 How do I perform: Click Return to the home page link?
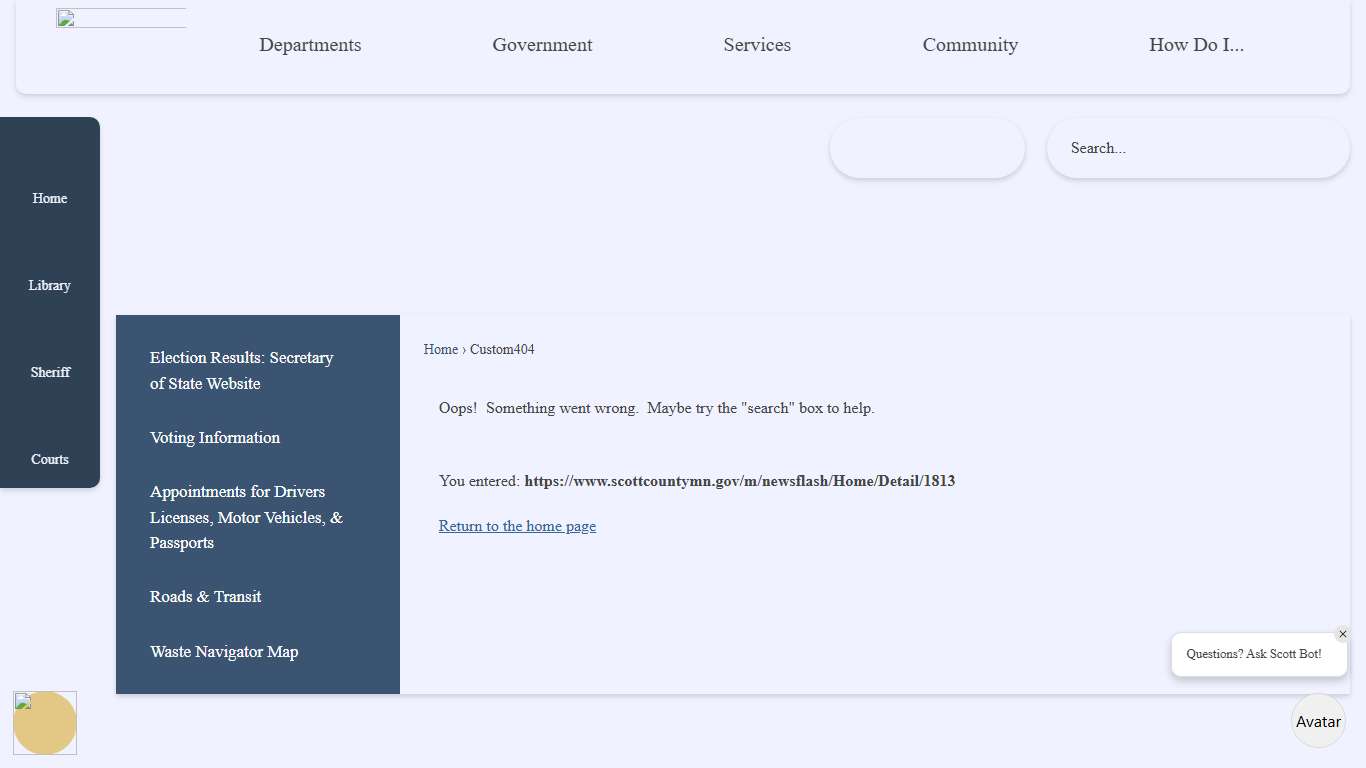point(517,526)
